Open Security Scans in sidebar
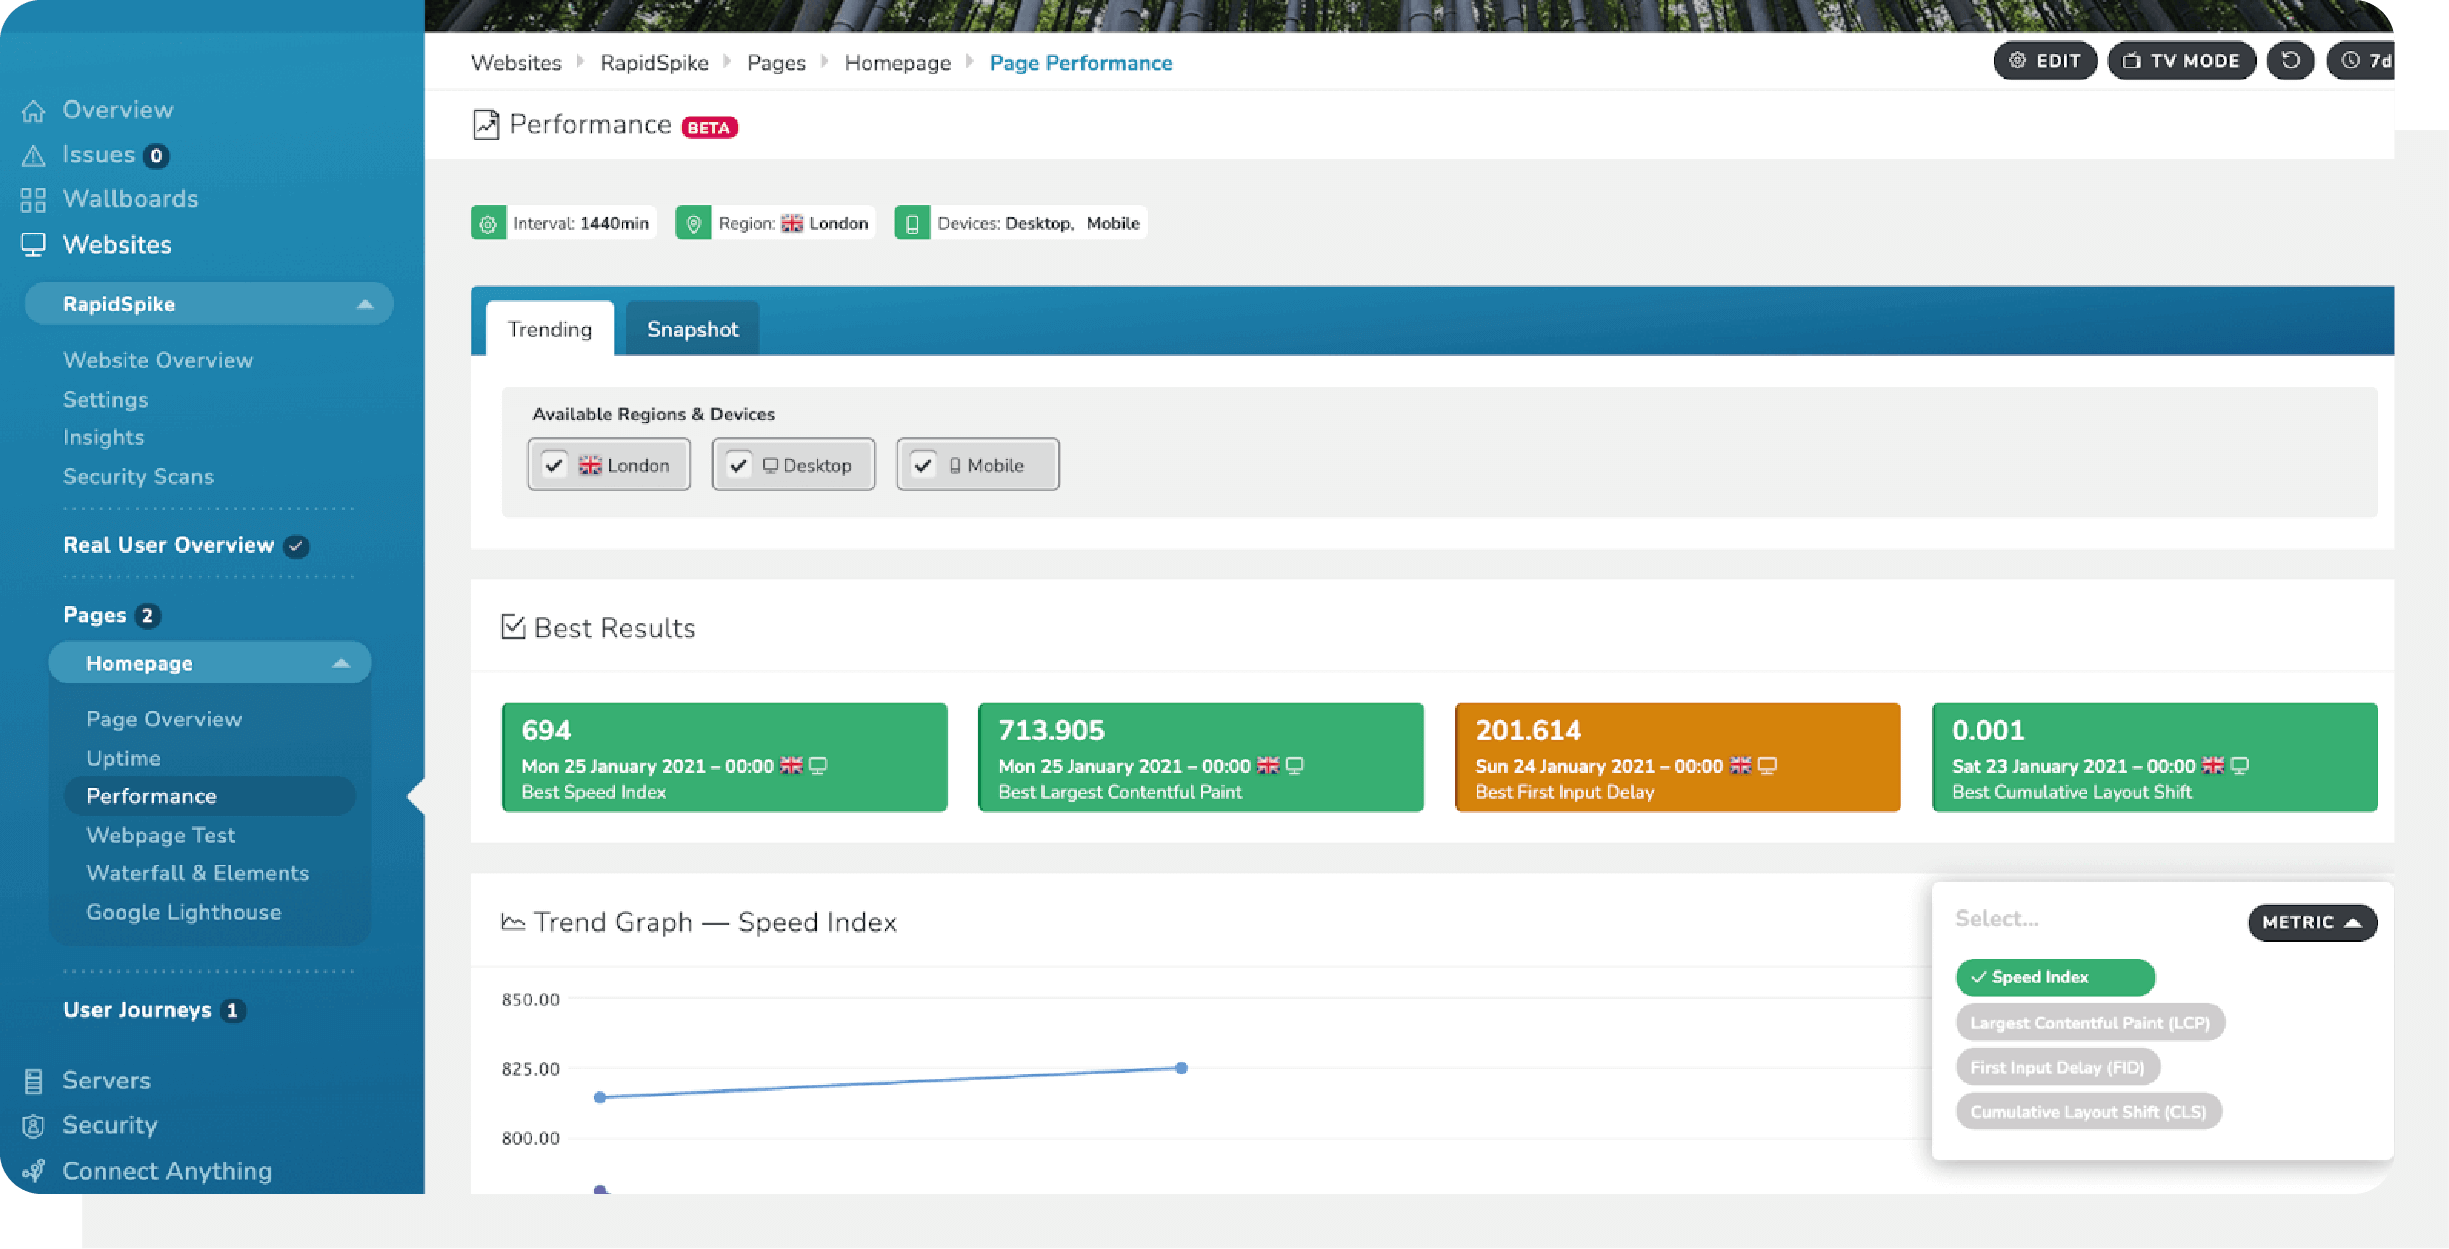Viewport: 2449px width, 1249px height. pos(139,477)
